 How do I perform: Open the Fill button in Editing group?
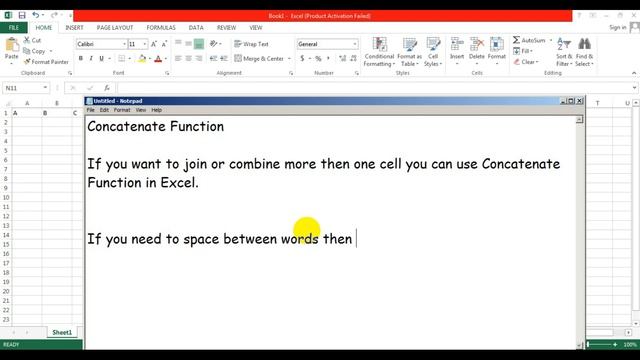[523, 51]
